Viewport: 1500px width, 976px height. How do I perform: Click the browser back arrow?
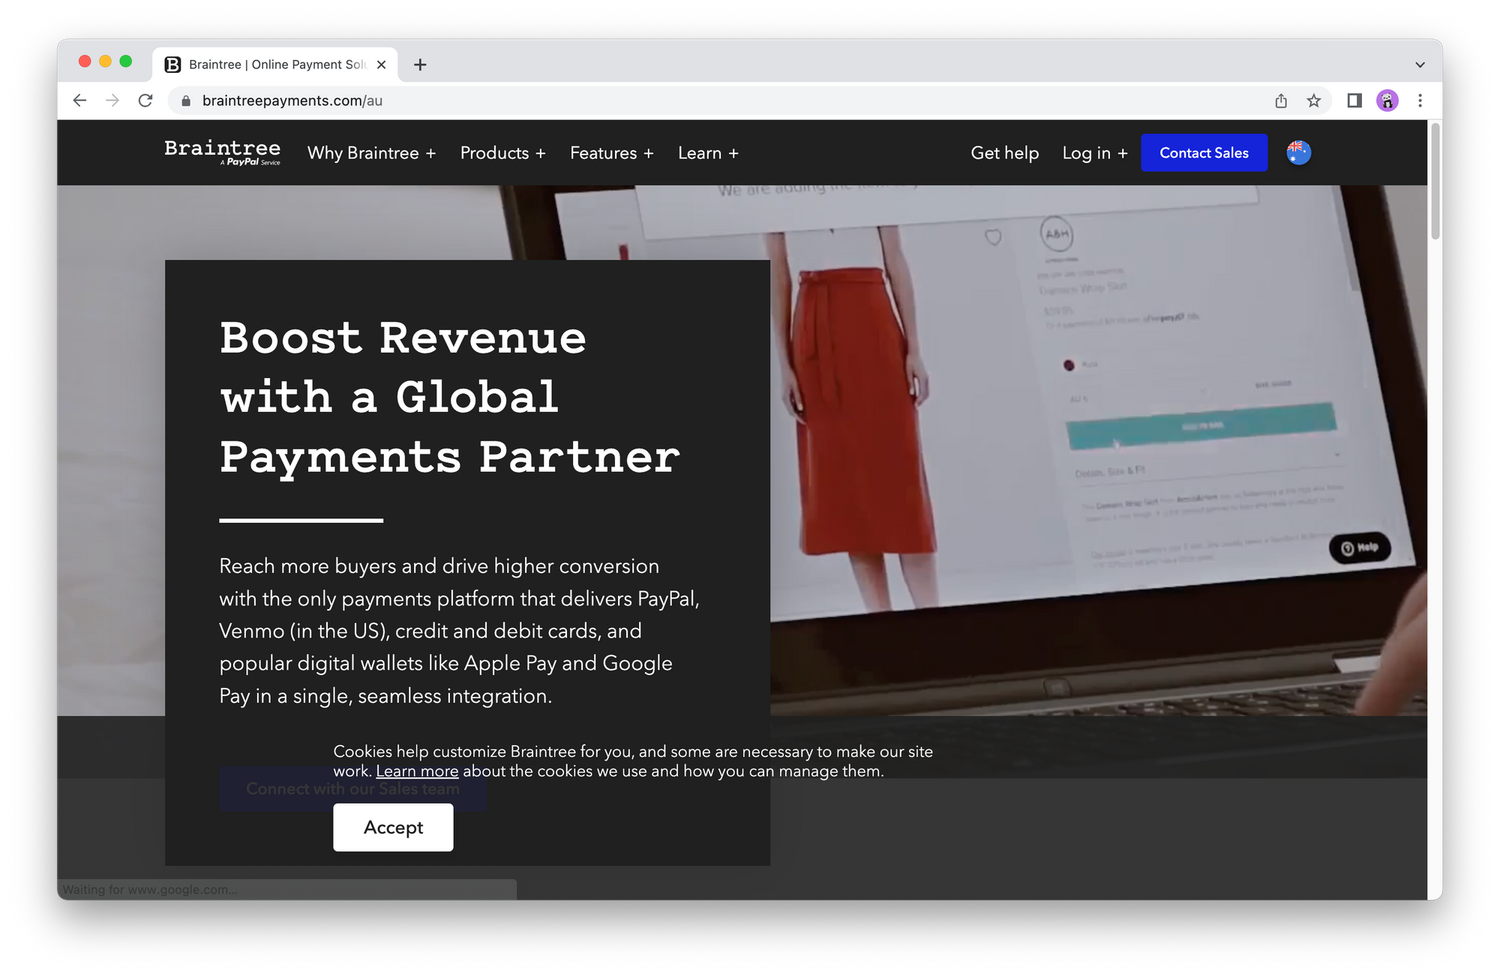tap(80, 100)
